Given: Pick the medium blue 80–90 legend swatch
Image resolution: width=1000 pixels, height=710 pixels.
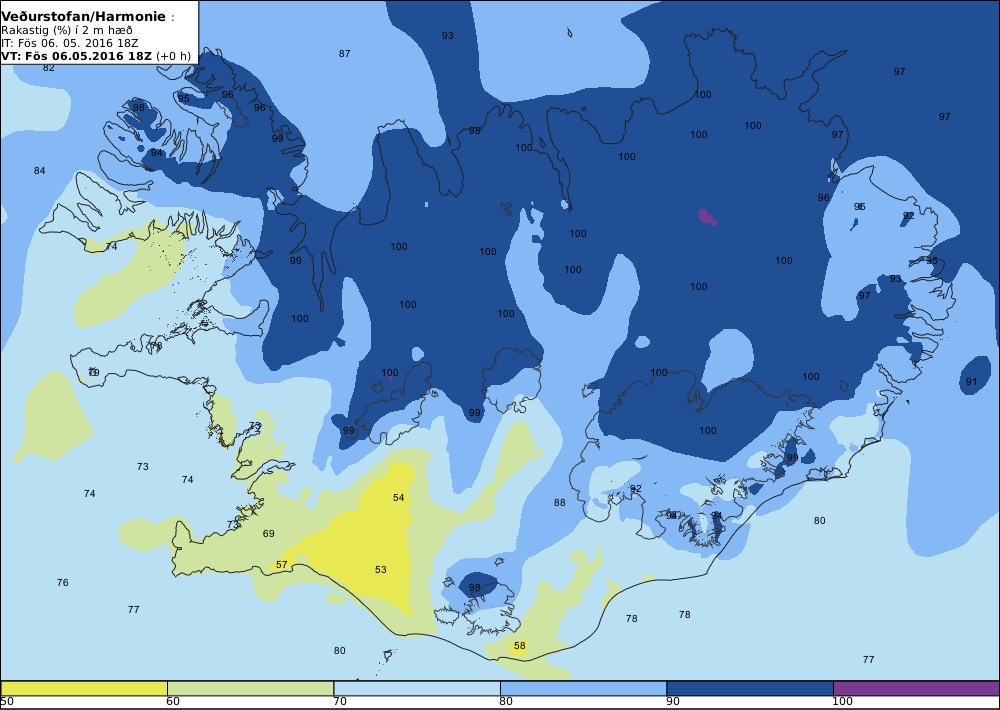Looking at the screenshot, I should (x=584, y=688).
